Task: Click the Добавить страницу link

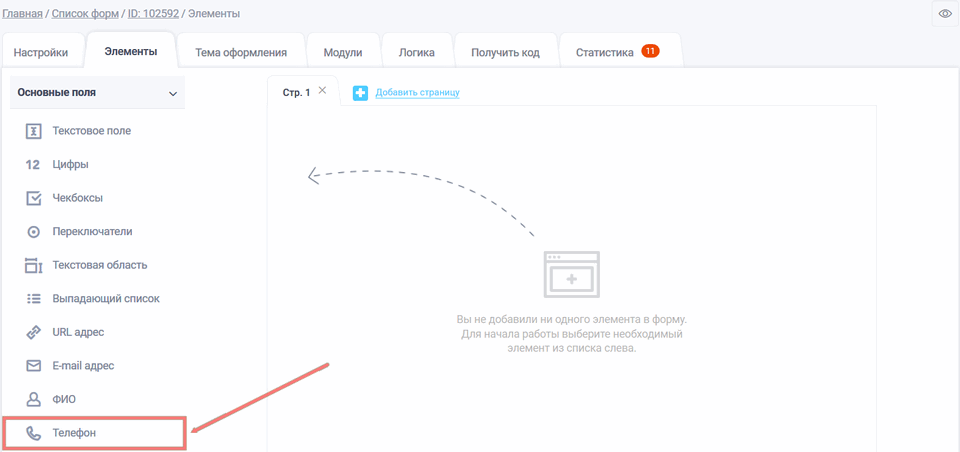Action: (x=417, y=93)
